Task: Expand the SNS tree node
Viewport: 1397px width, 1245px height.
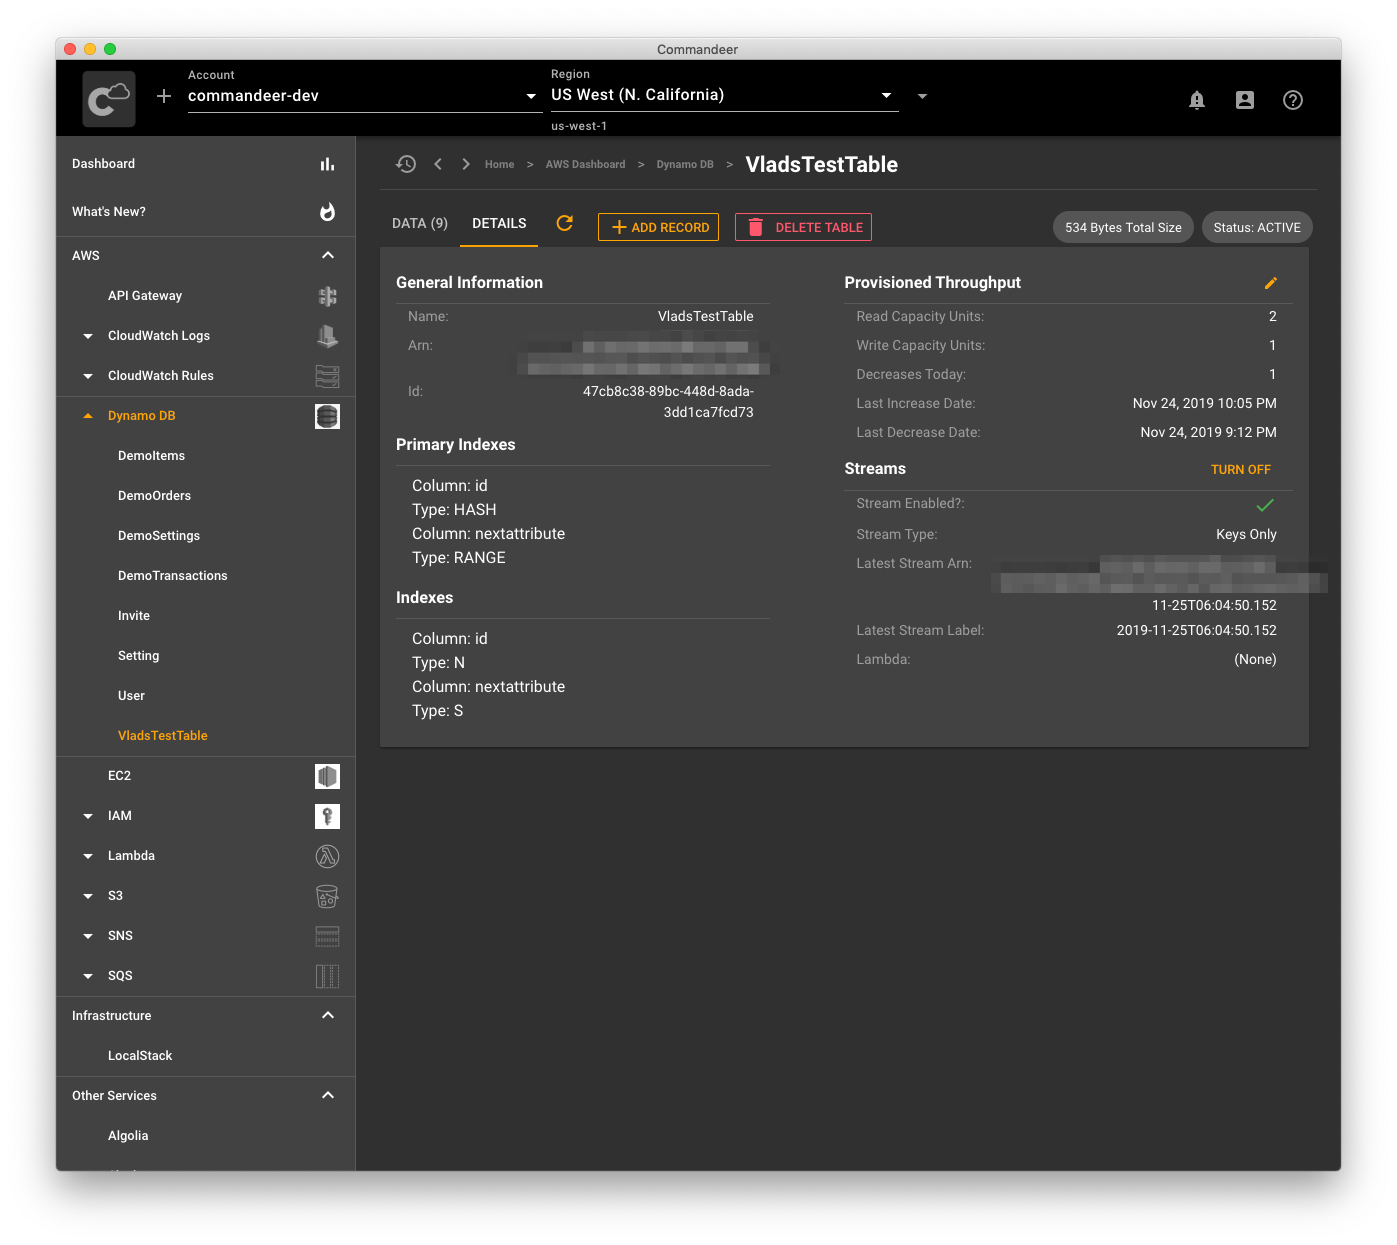Action: 88,936
